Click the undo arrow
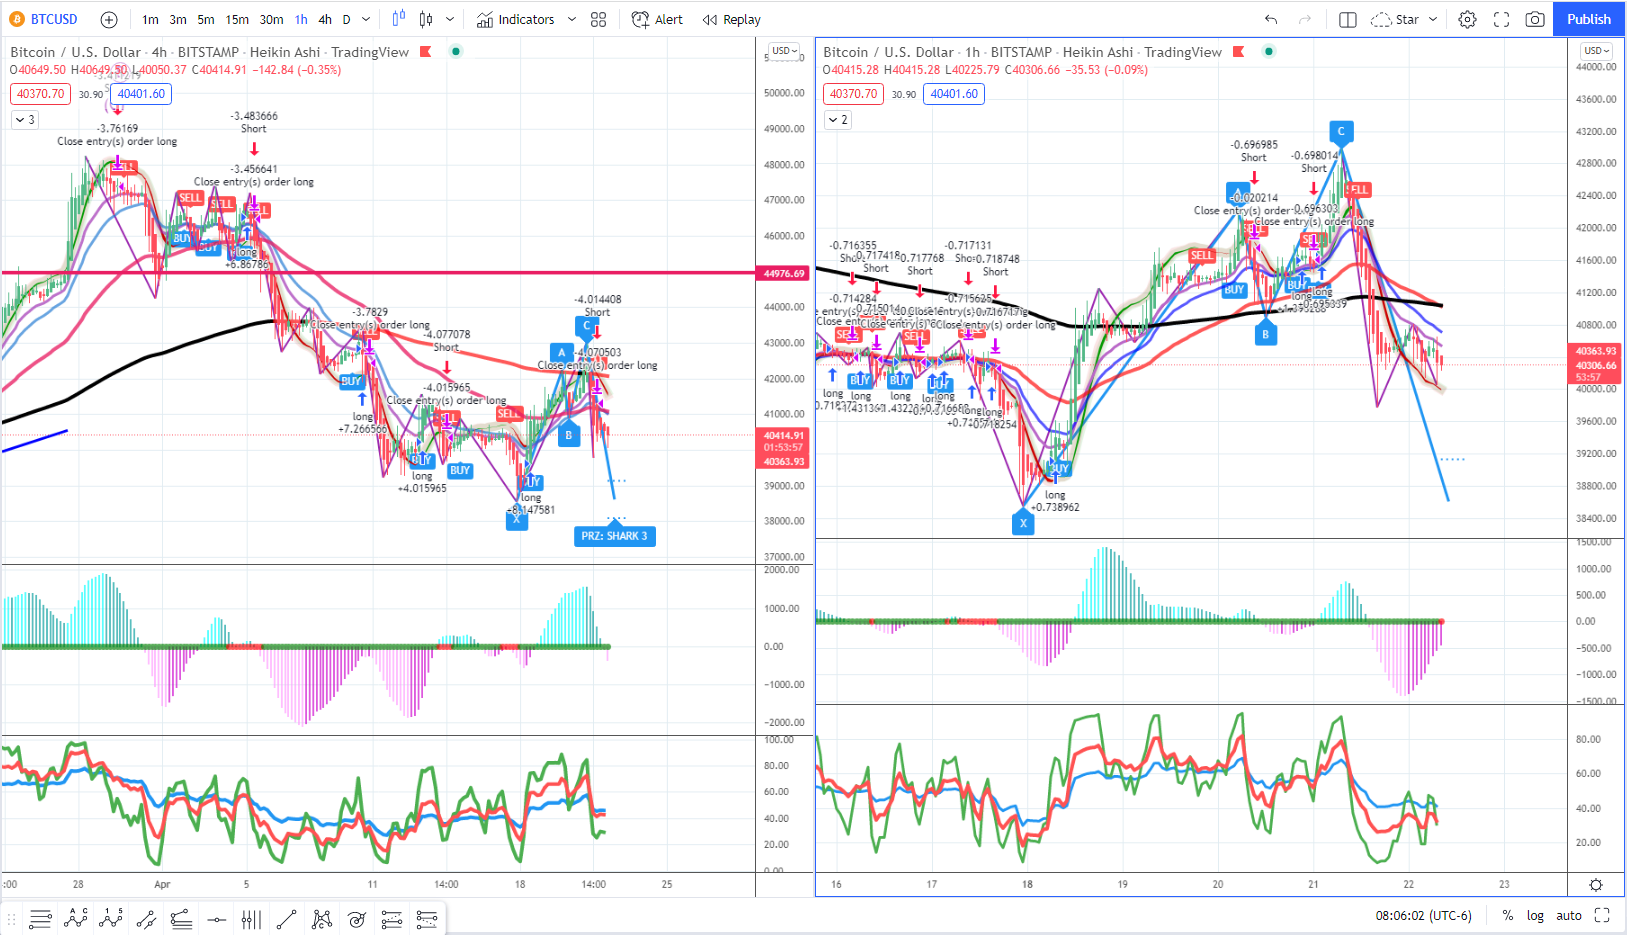Screen dimensions: 1627x935 [1271, 19]
